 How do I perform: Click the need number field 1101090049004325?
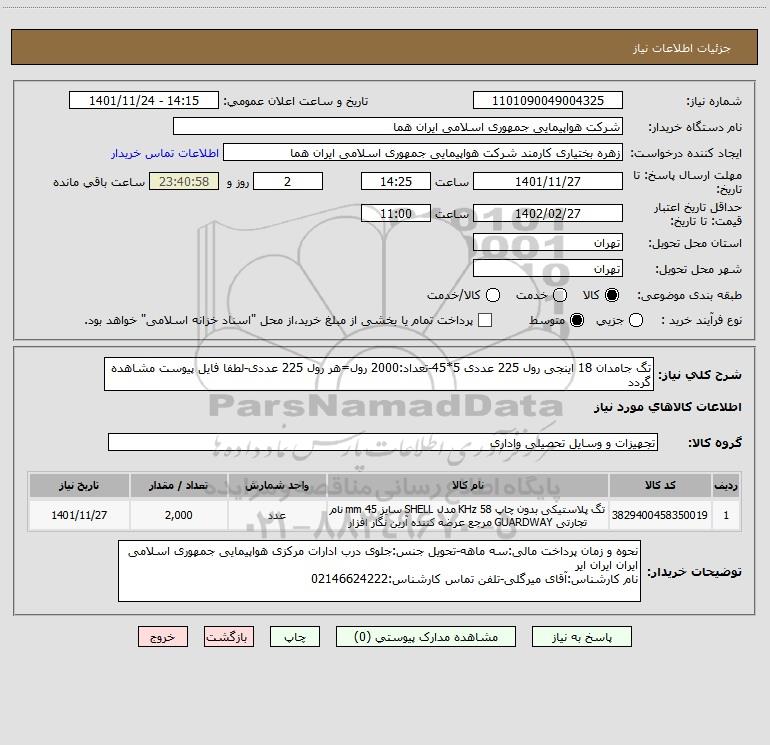(548, 101)
